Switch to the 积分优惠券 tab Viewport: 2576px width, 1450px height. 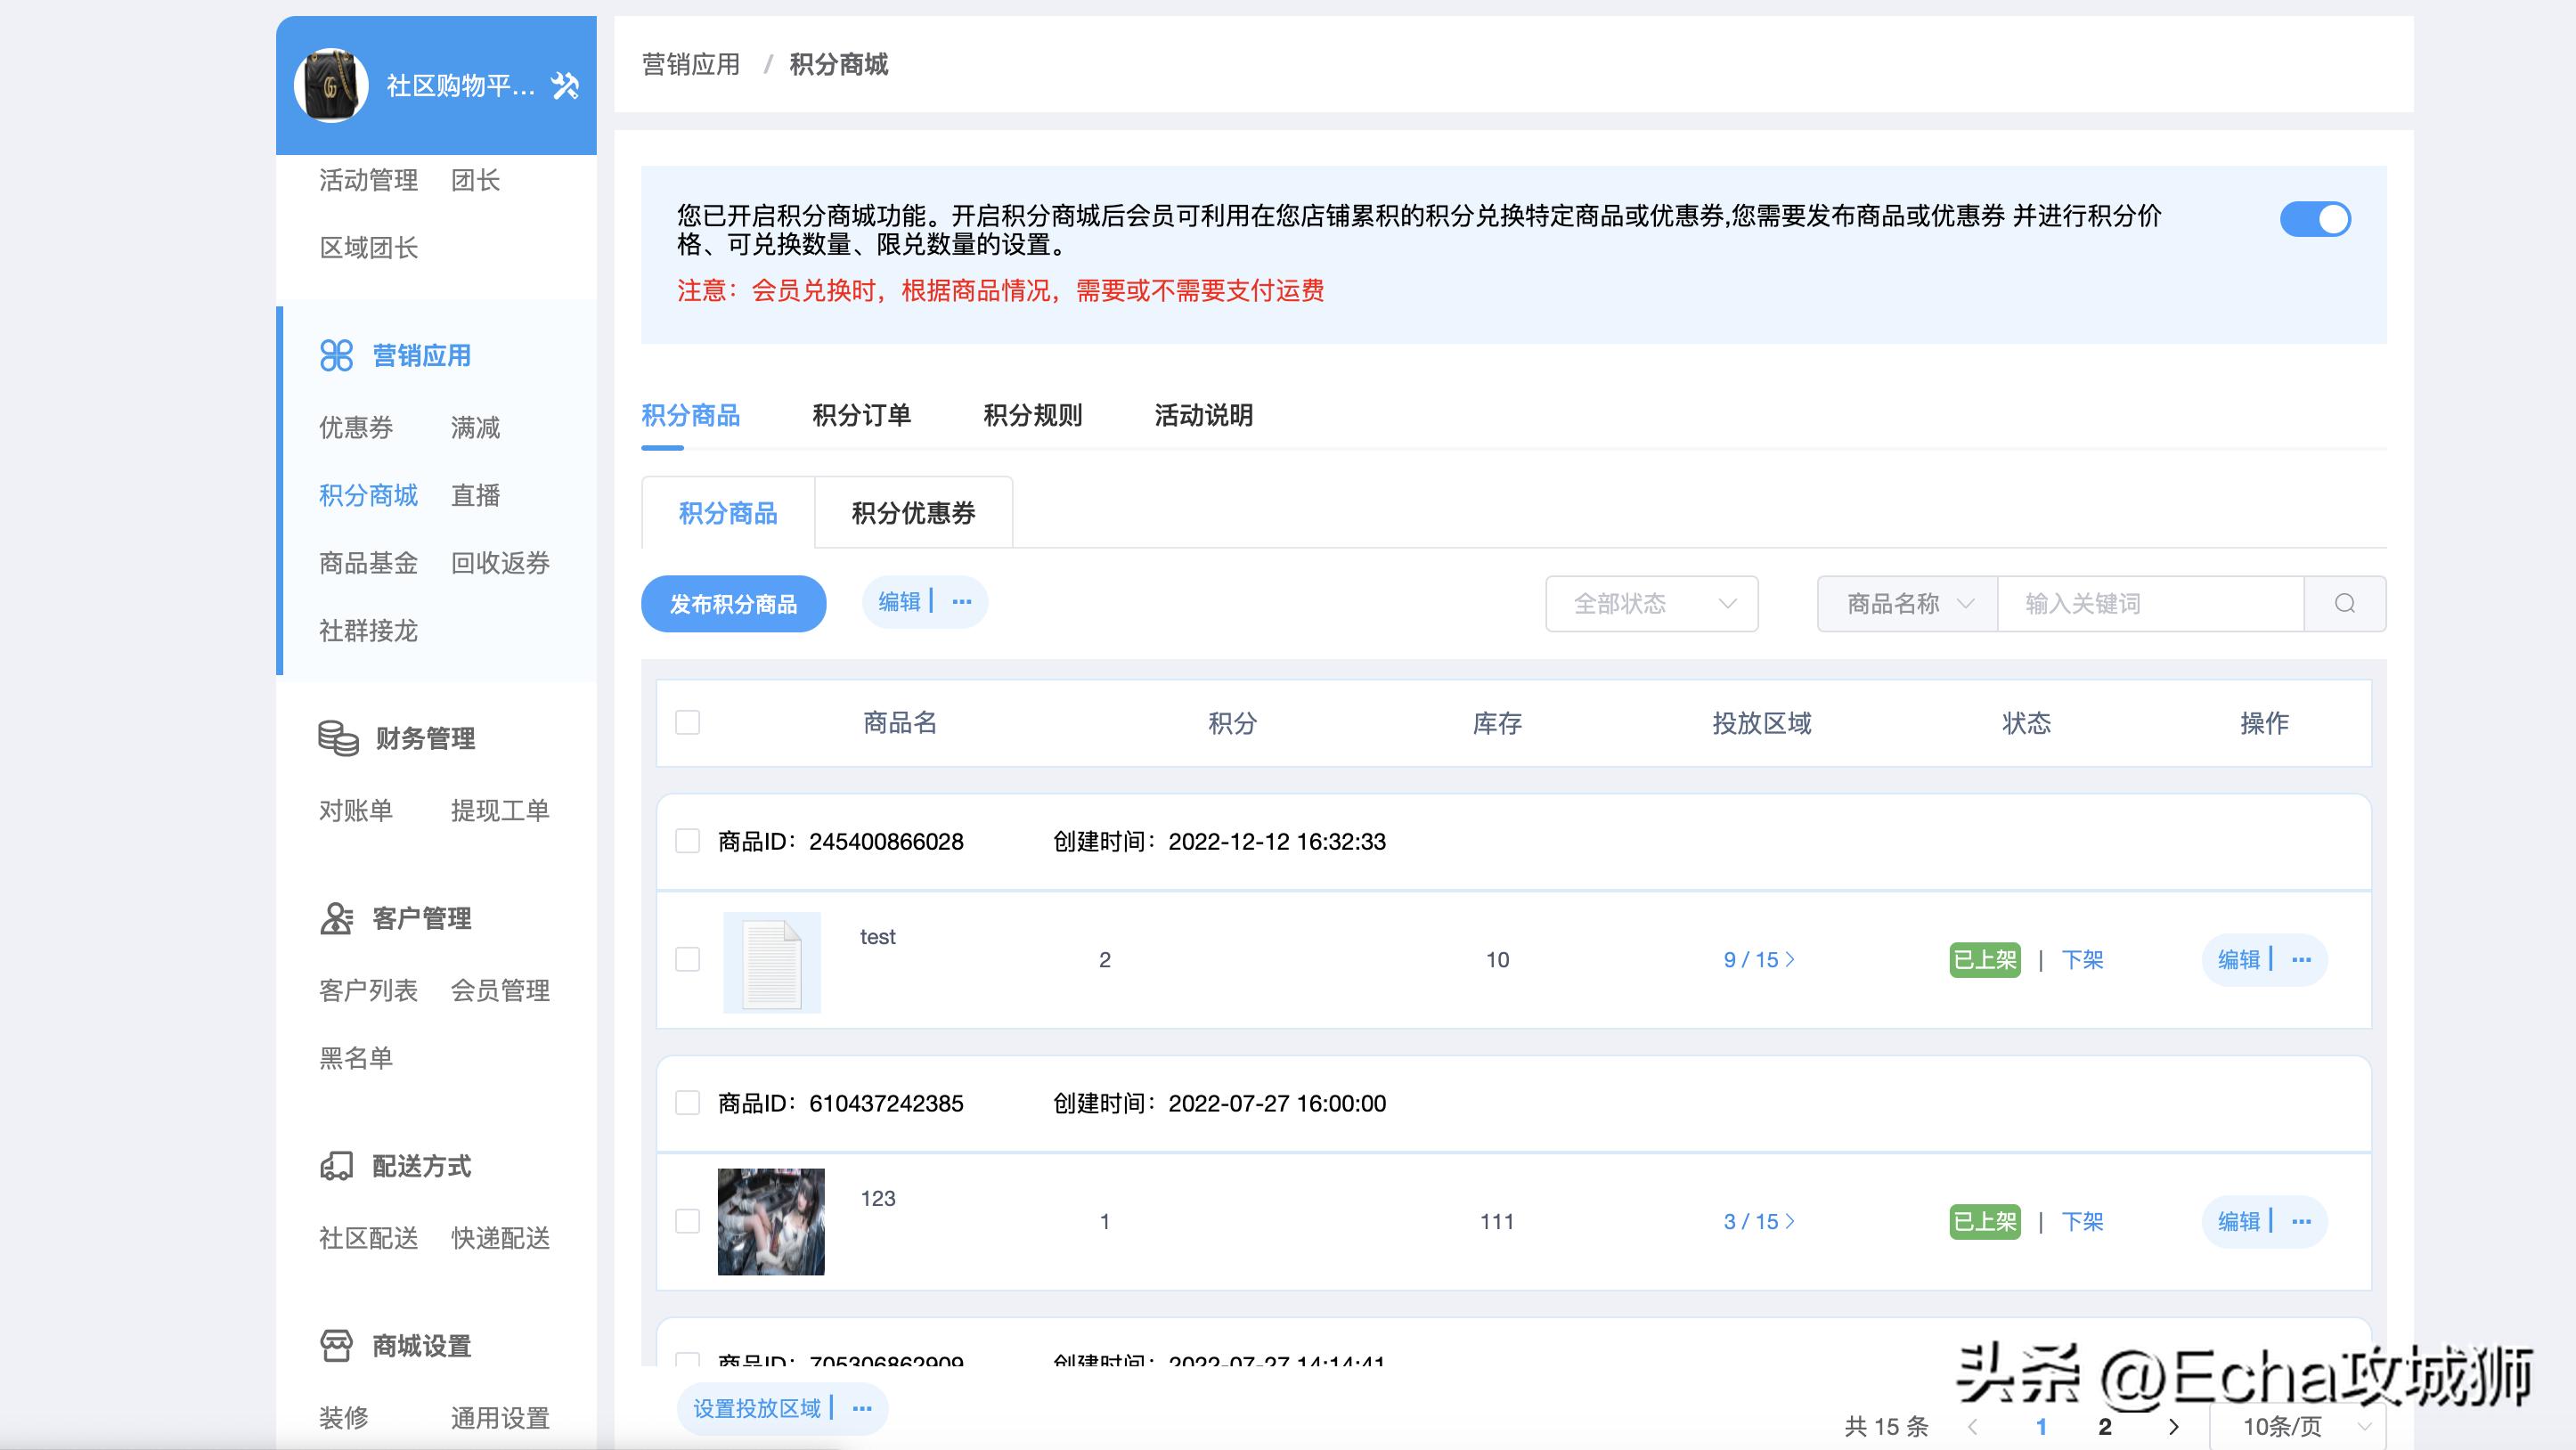pyautogui.click(x=913, y=513)
